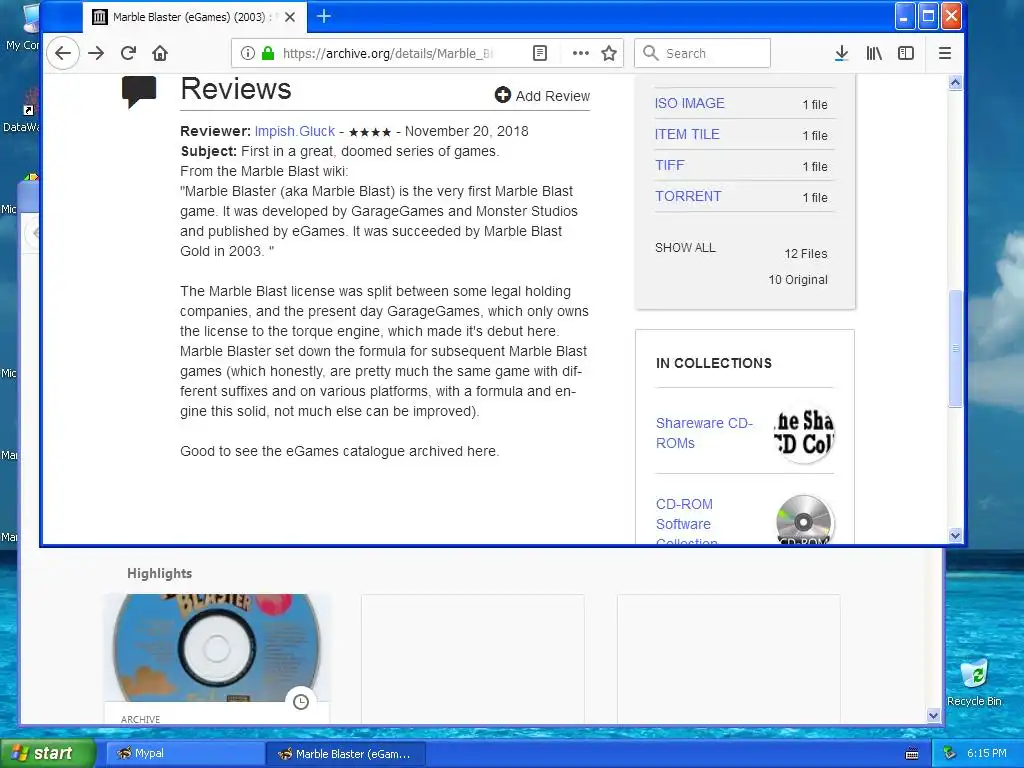Open the ISO IMAGE download option
This screenshot has width=1024, height=768.
point(690,103)
